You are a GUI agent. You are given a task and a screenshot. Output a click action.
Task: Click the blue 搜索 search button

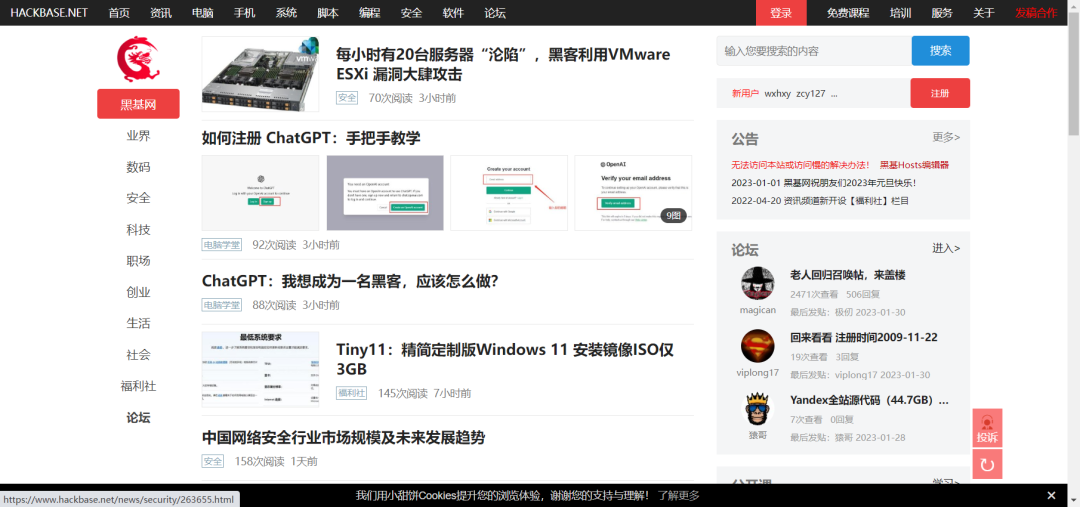click(941, 51)
